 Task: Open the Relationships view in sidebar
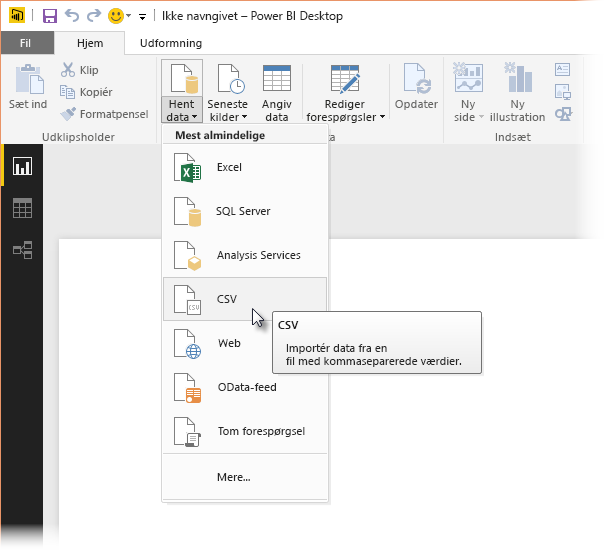pos(22,250)
